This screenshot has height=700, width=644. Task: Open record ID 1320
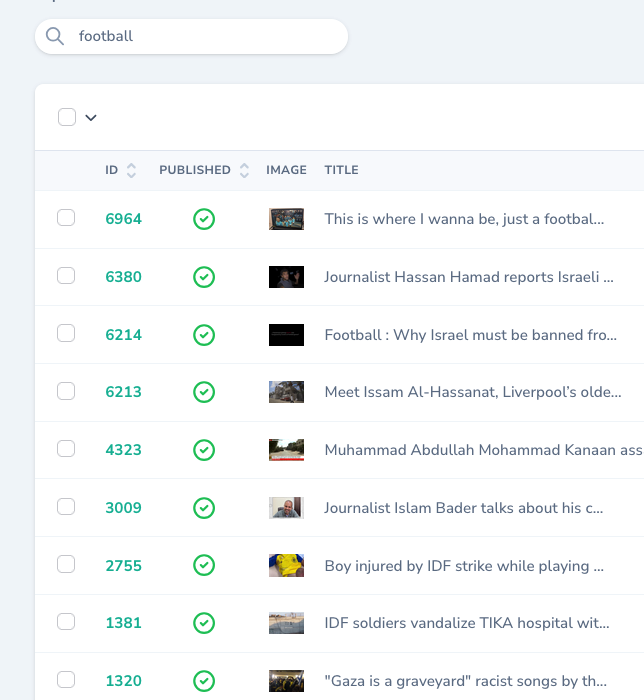click(124, 681)
